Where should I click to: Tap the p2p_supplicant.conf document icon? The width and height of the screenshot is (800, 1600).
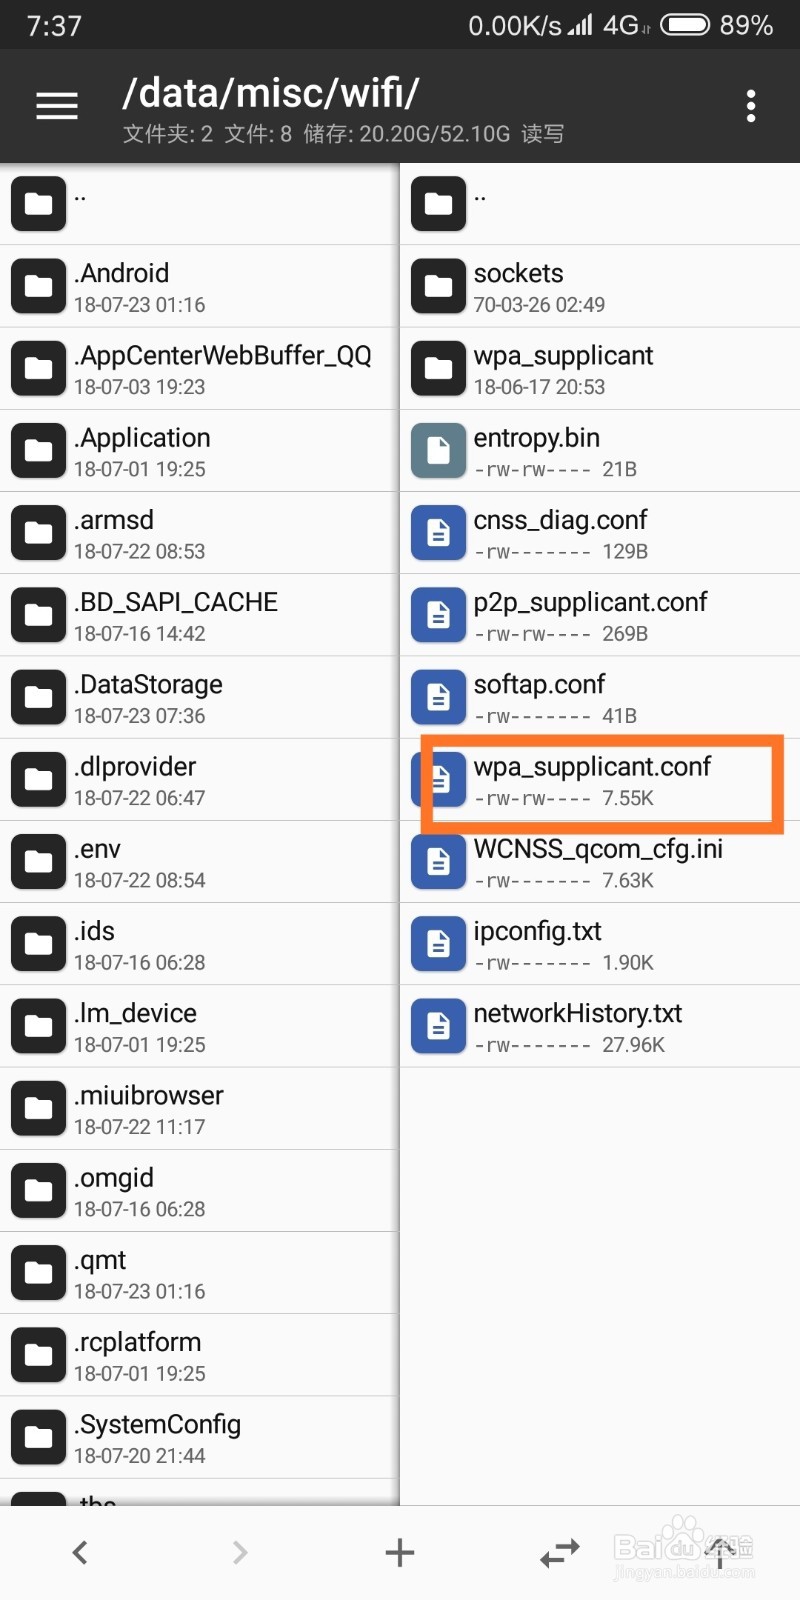click(x=438, y=615)
